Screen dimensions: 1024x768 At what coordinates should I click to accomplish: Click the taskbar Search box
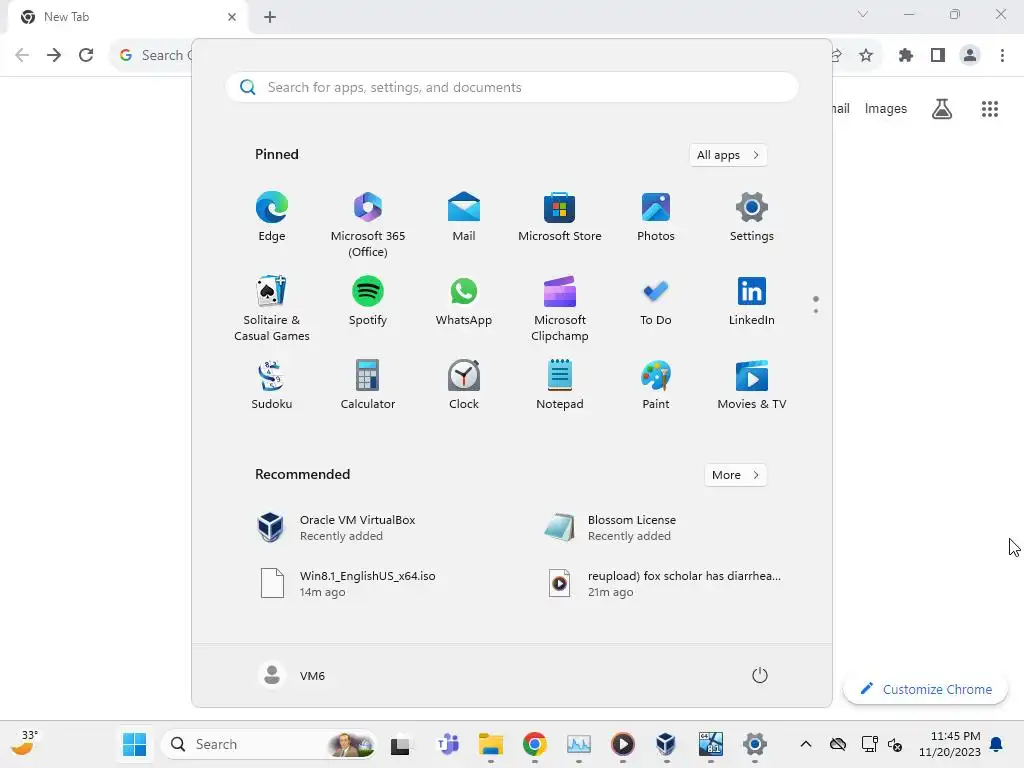click(x=268, y=744)
